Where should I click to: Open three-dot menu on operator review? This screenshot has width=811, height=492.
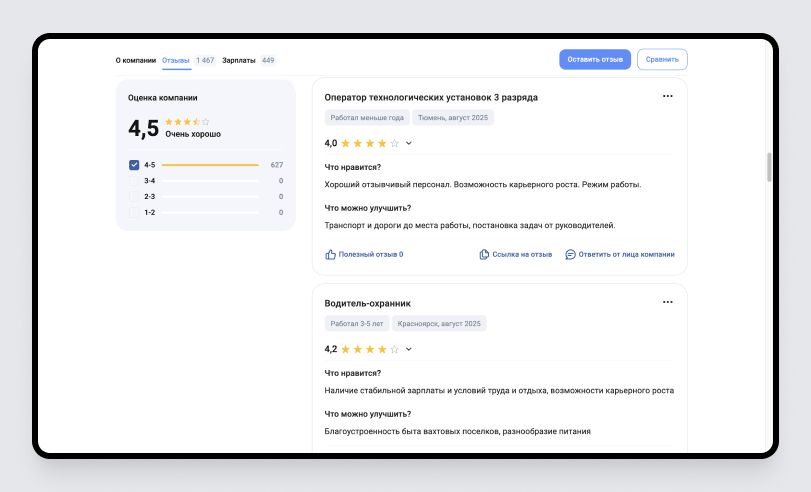[x=667, y=96]
